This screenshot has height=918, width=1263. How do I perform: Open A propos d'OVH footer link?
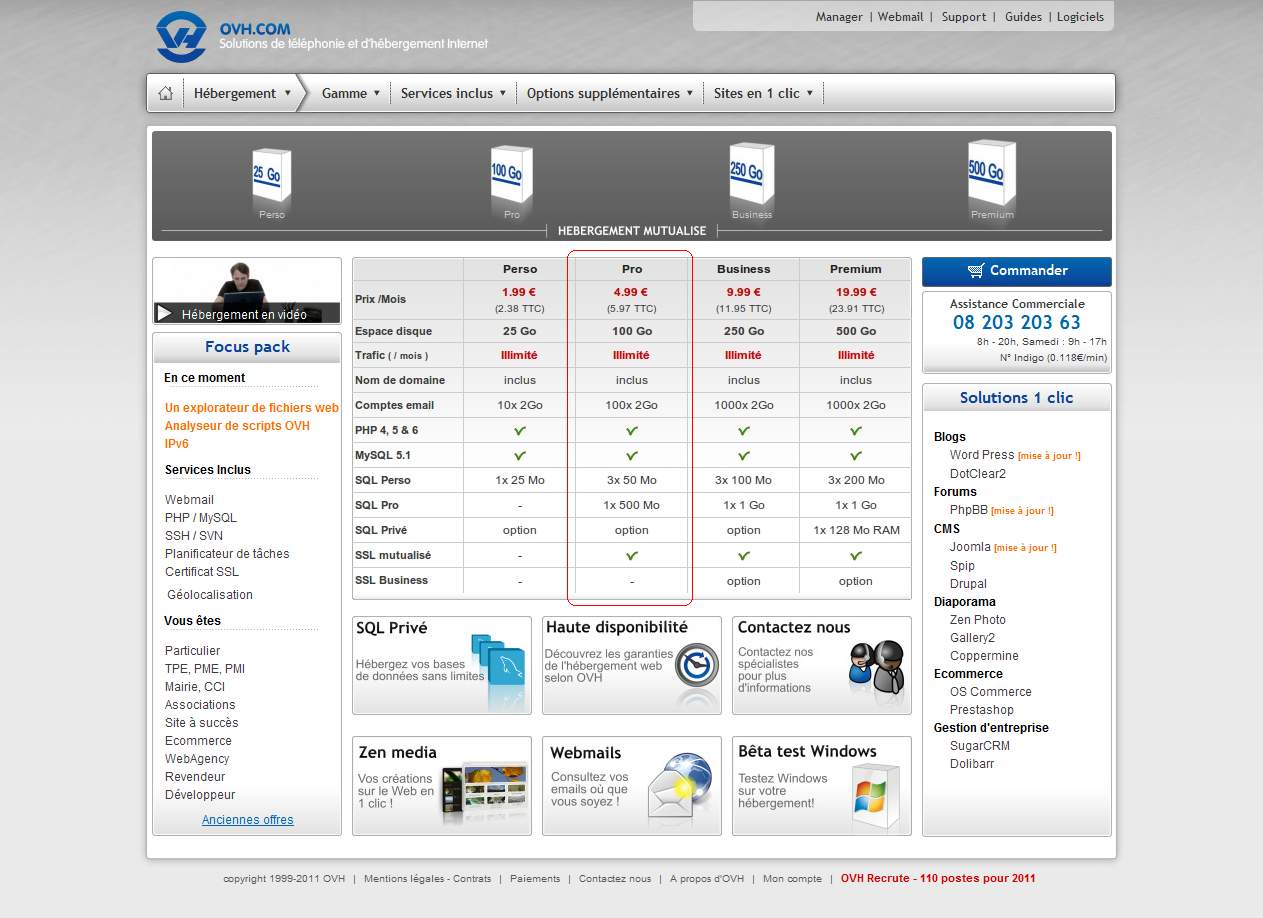pyautogui.click(x=707, y=879)
